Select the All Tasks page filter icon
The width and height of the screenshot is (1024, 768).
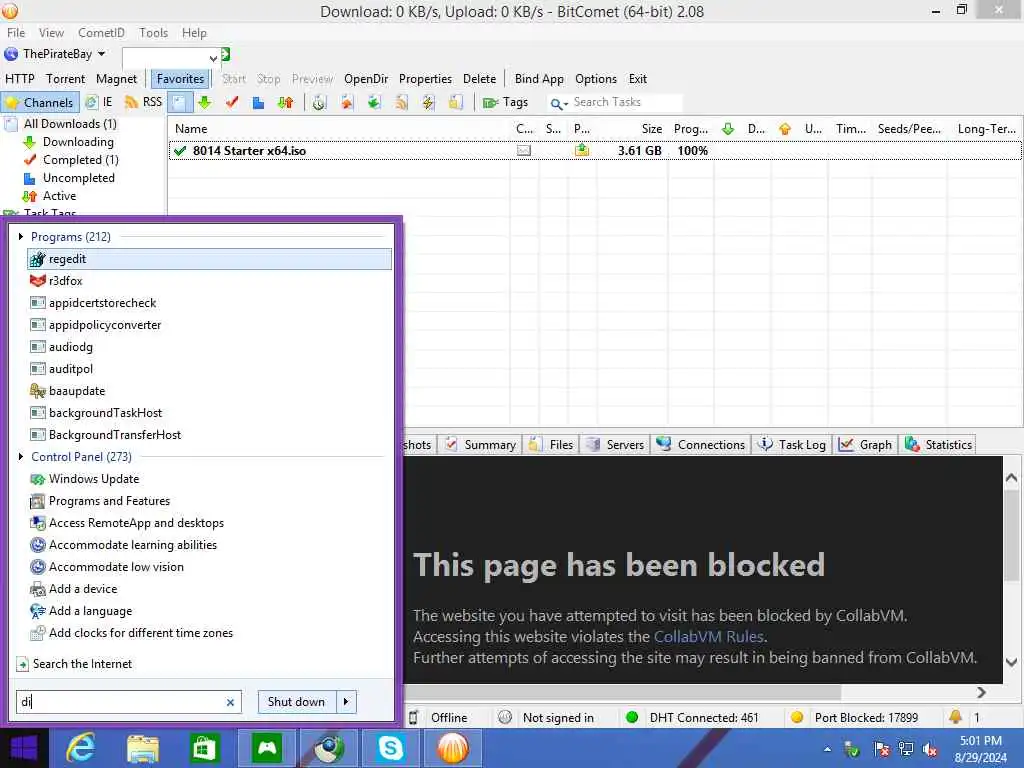click(x=180, y=103)
